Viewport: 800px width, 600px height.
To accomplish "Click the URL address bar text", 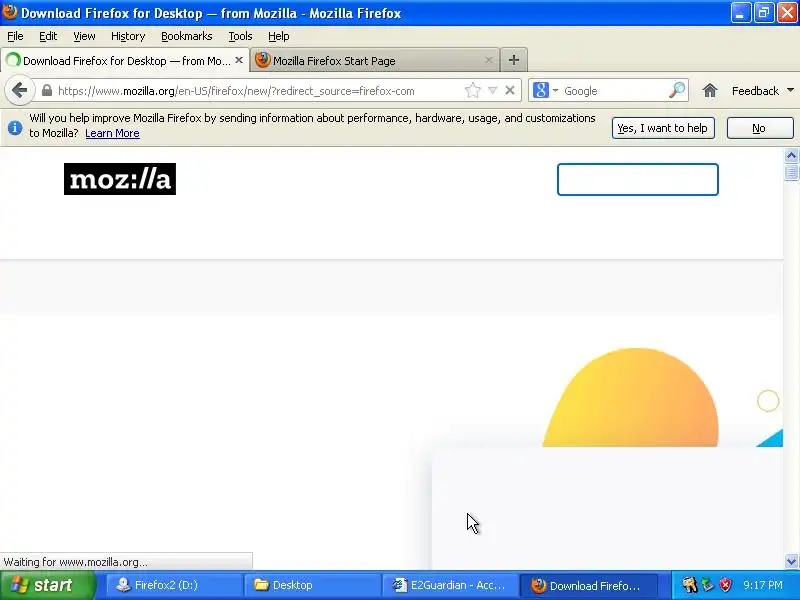I will 236,91.
